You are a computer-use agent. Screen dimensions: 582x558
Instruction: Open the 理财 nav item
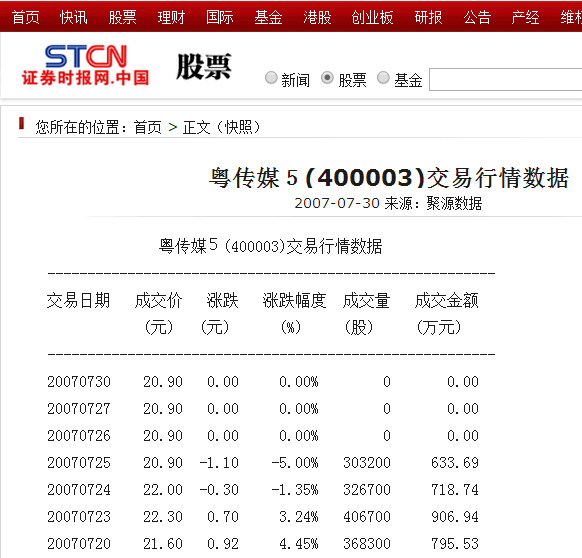pyautogui.click(x=171, y=17)
